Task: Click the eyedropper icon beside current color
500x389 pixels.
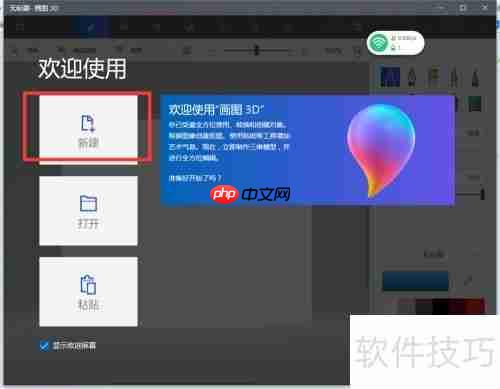Action: click(468, 281)
